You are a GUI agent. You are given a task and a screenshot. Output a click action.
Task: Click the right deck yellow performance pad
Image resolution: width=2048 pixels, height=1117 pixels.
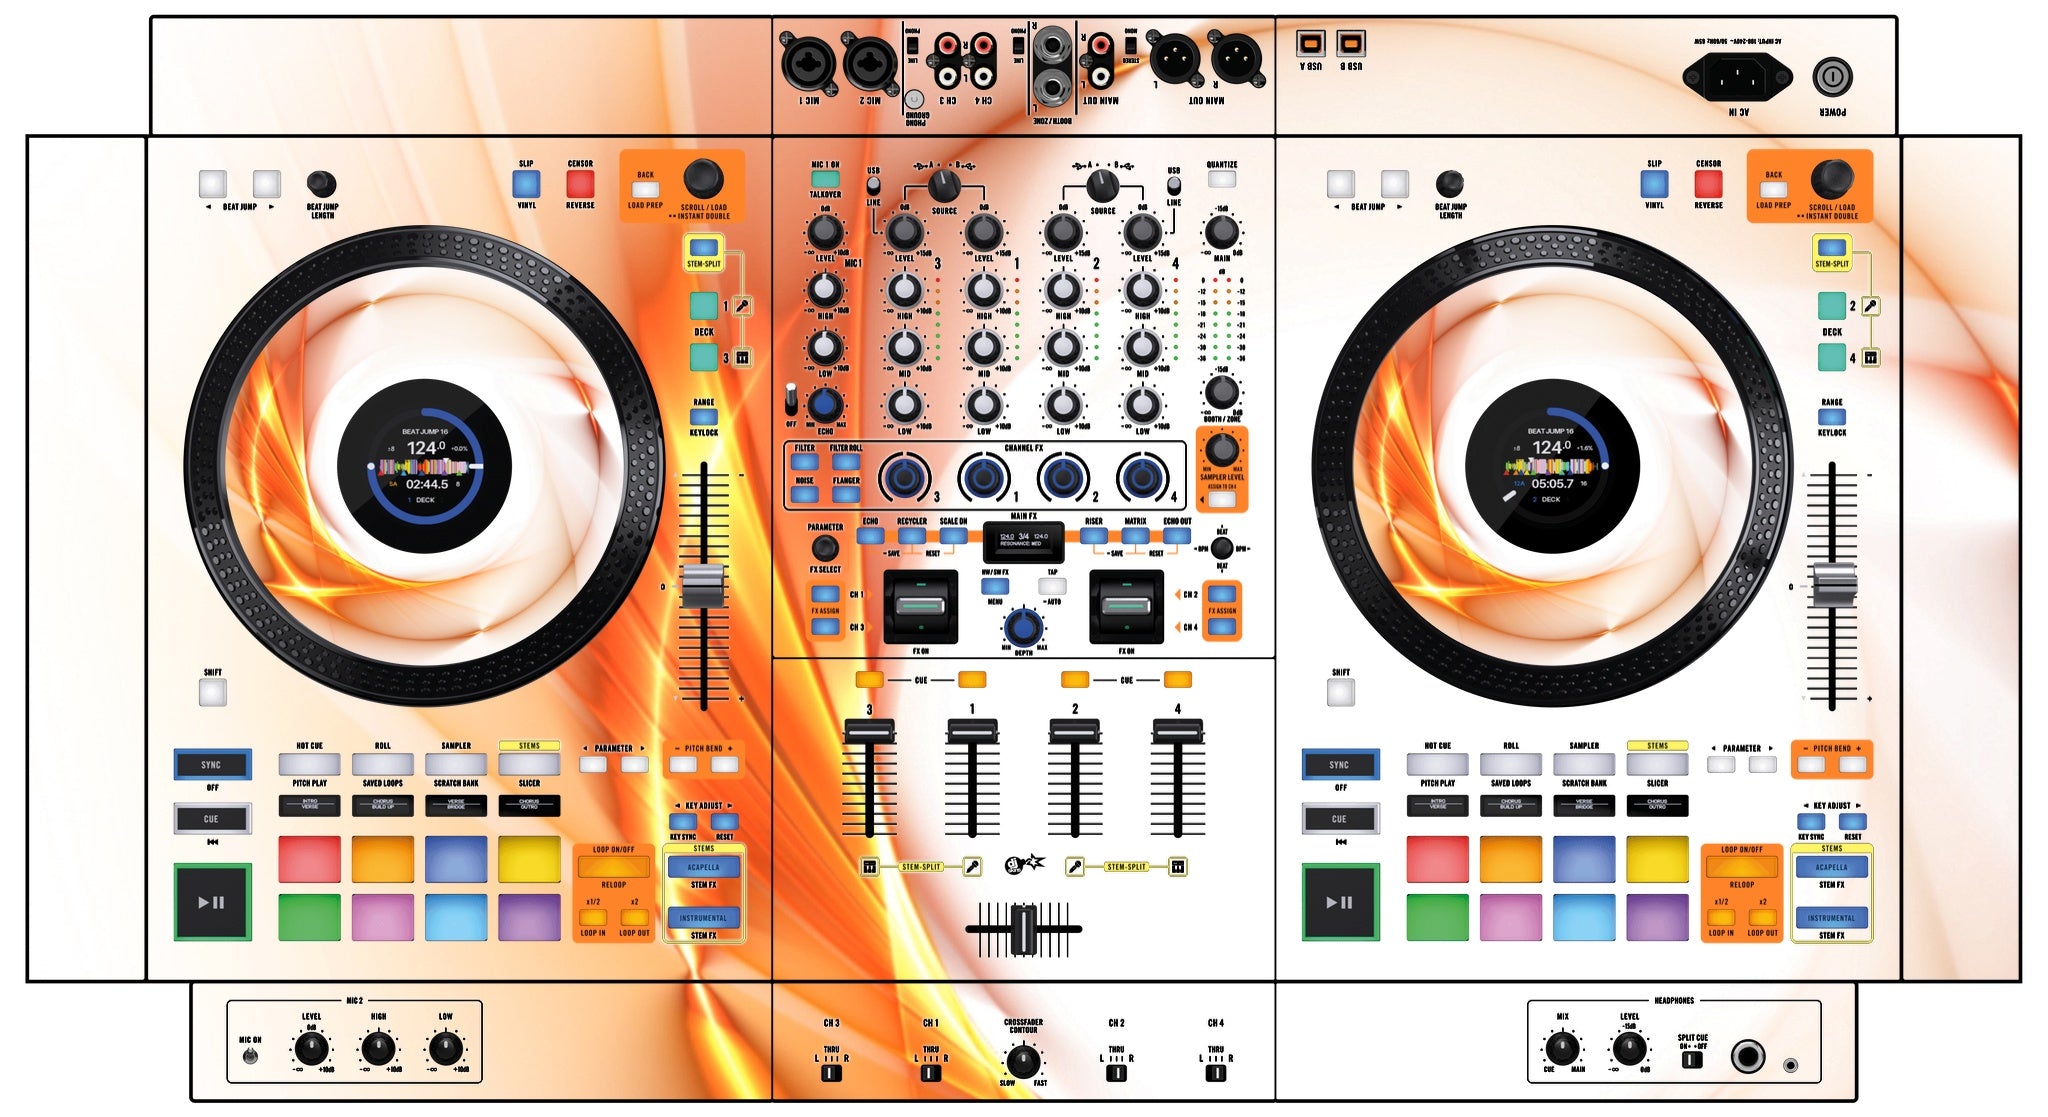[x=1657, y=859]
